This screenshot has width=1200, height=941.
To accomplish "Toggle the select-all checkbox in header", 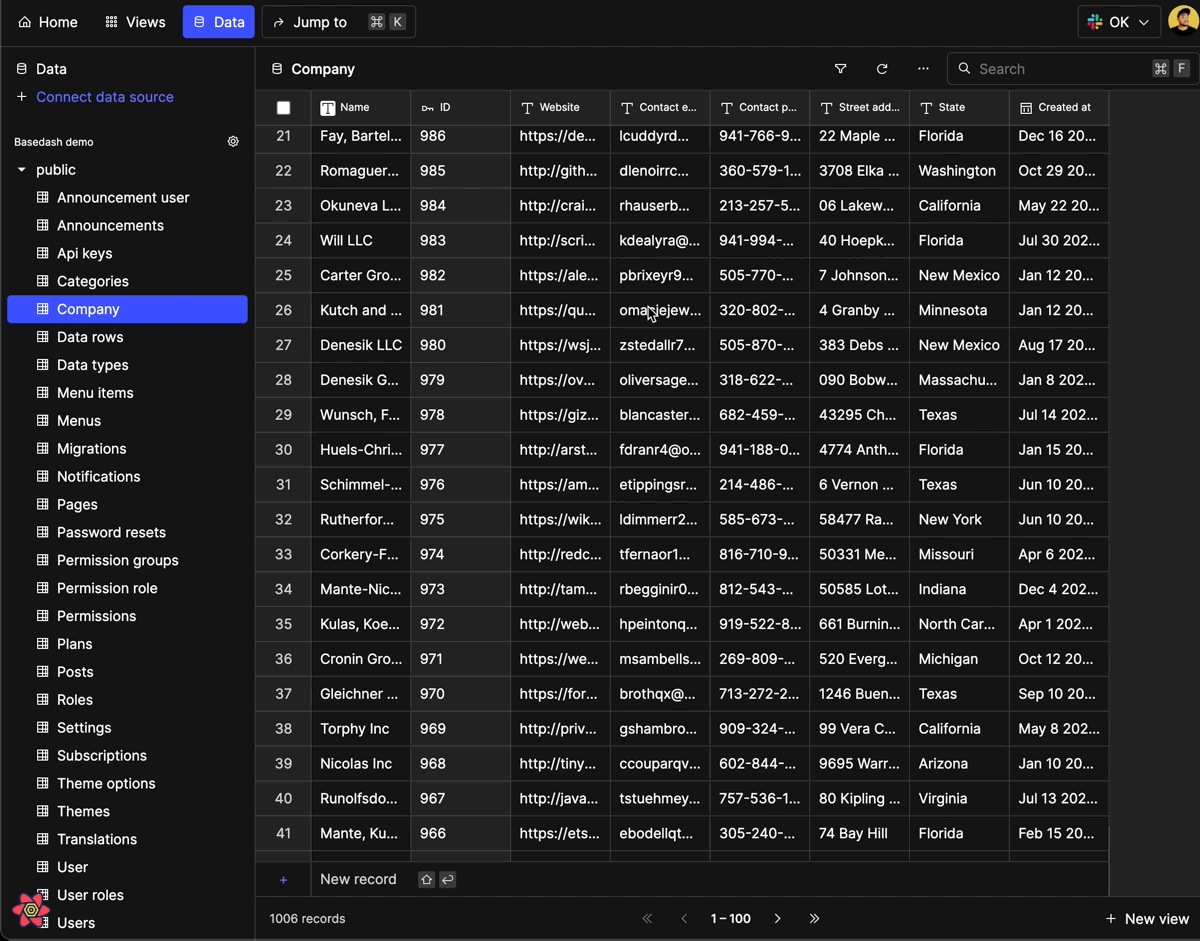I will point(283,107).
